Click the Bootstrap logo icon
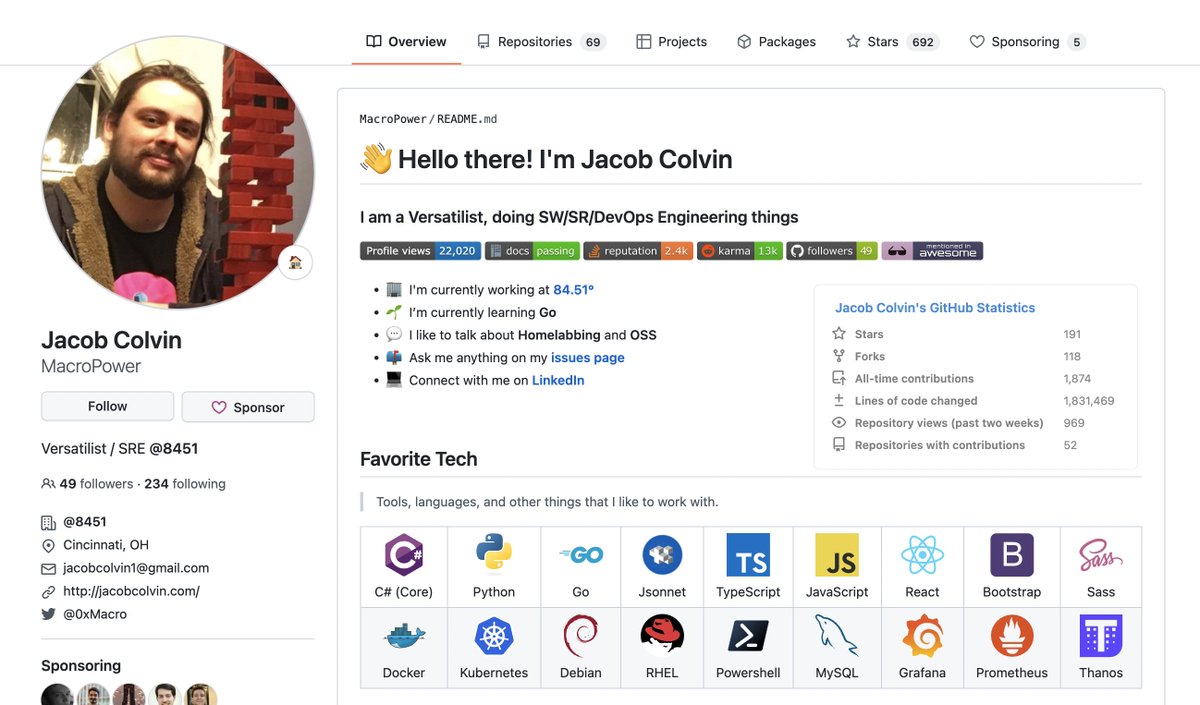 point(1012,554)
